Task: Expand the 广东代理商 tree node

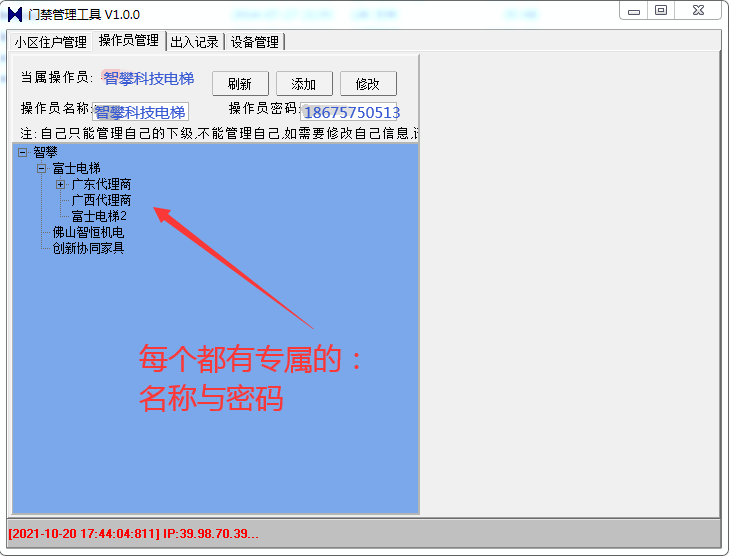Action: [60, 185]
